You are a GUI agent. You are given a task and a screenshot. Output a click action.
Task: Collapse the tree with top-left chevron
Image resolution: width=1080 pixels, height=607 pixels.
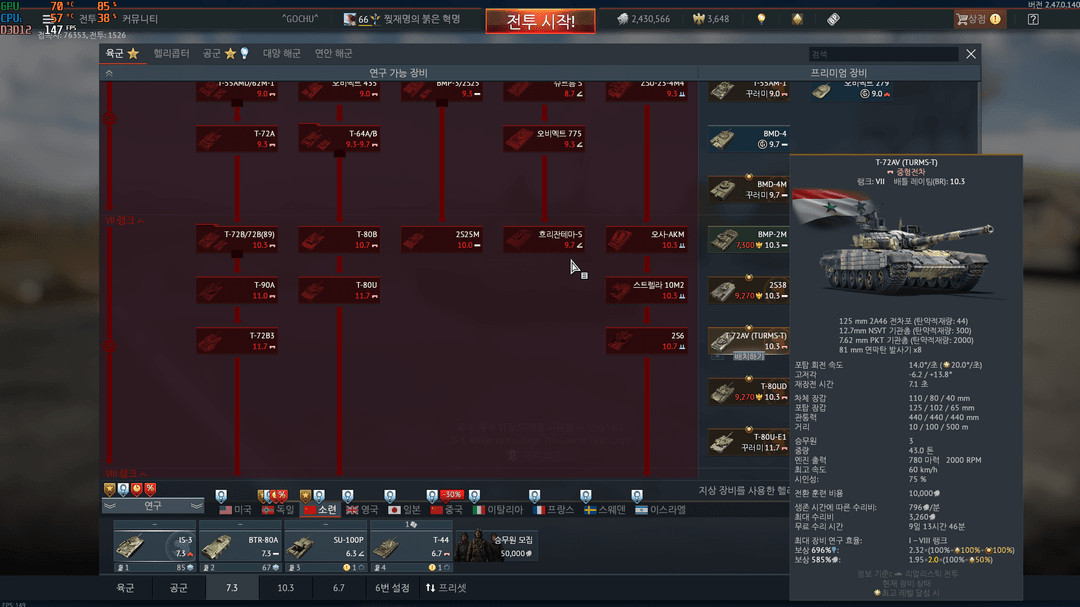click(x=109, y=73)
